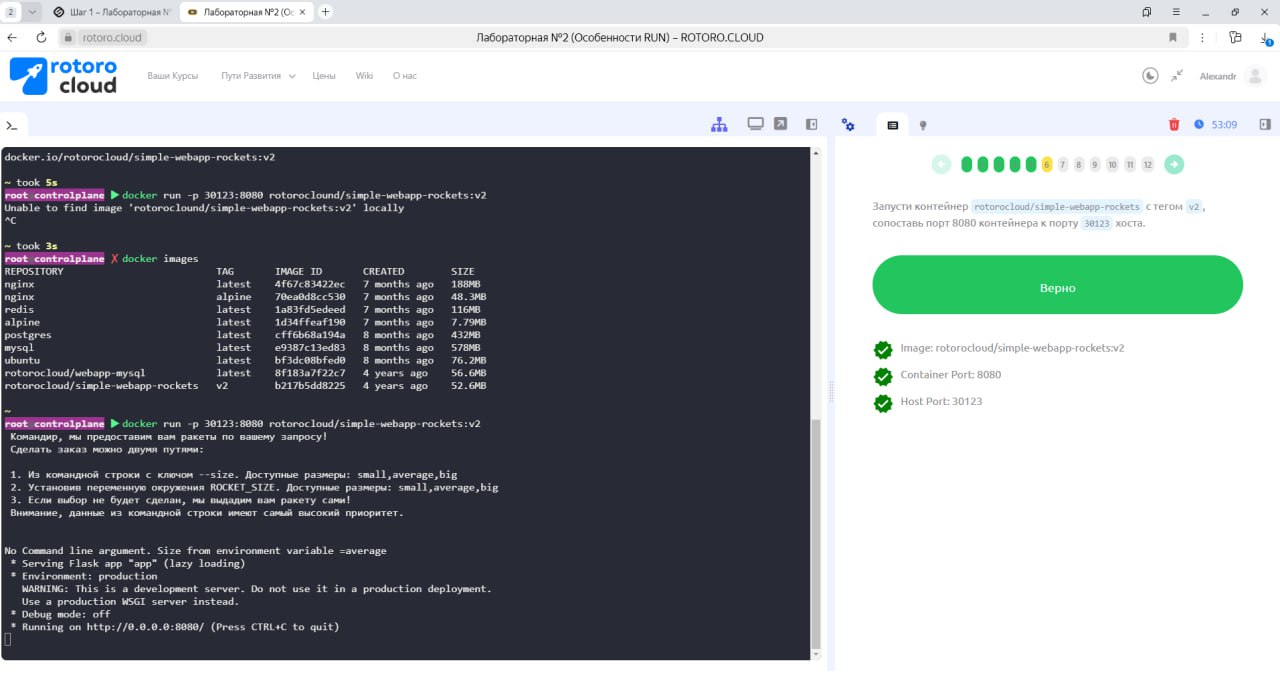1280x687 pixels.
Task: Bookmark page with address bar bookmark icon
Action: (x=1173, y=37)
